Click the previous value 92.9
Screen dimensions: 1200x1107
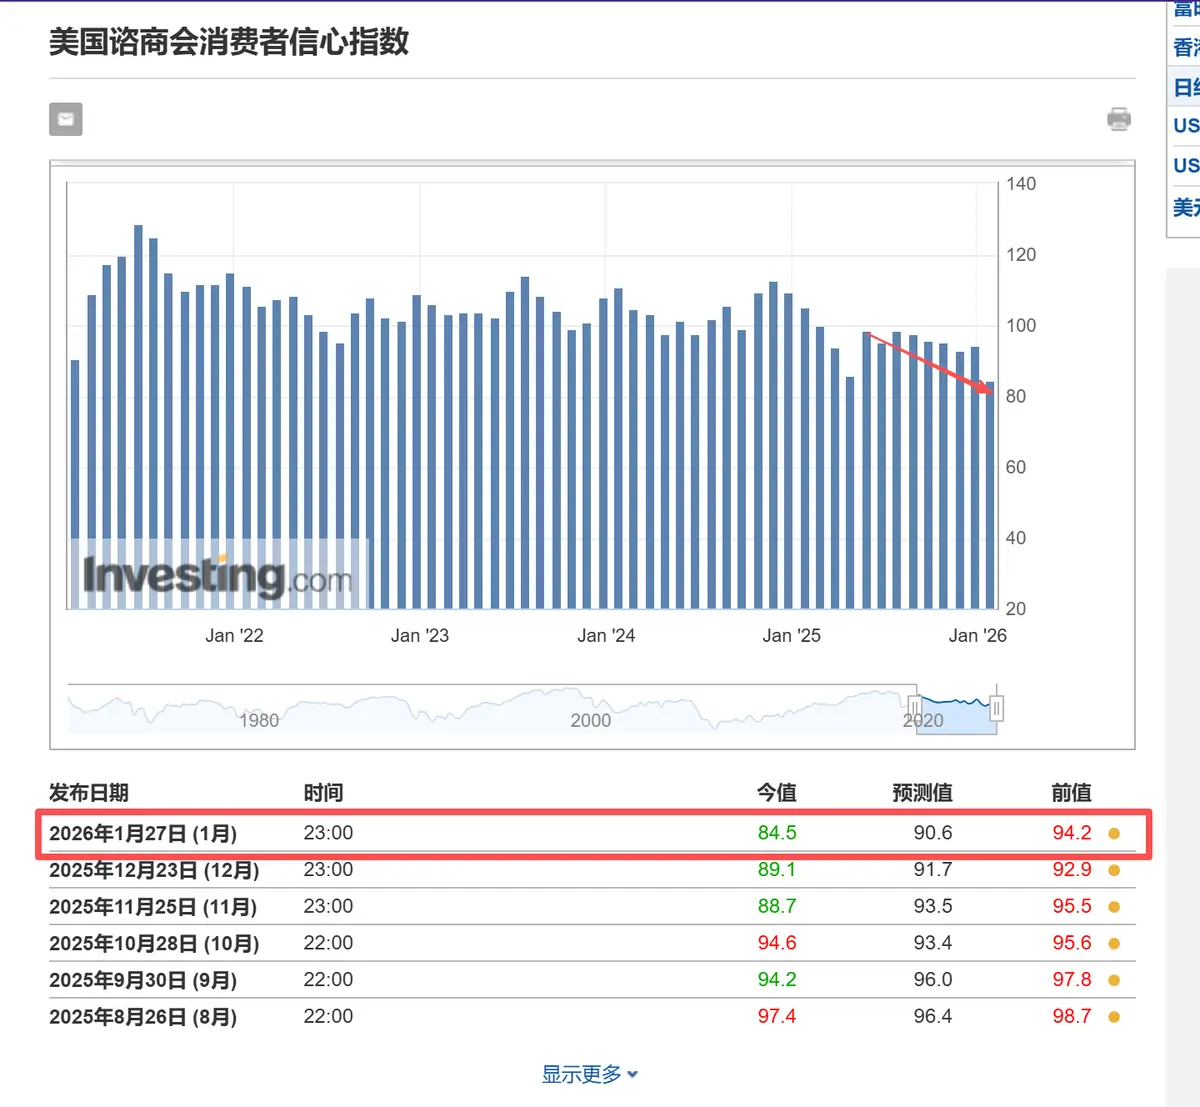pos(1072,870)
